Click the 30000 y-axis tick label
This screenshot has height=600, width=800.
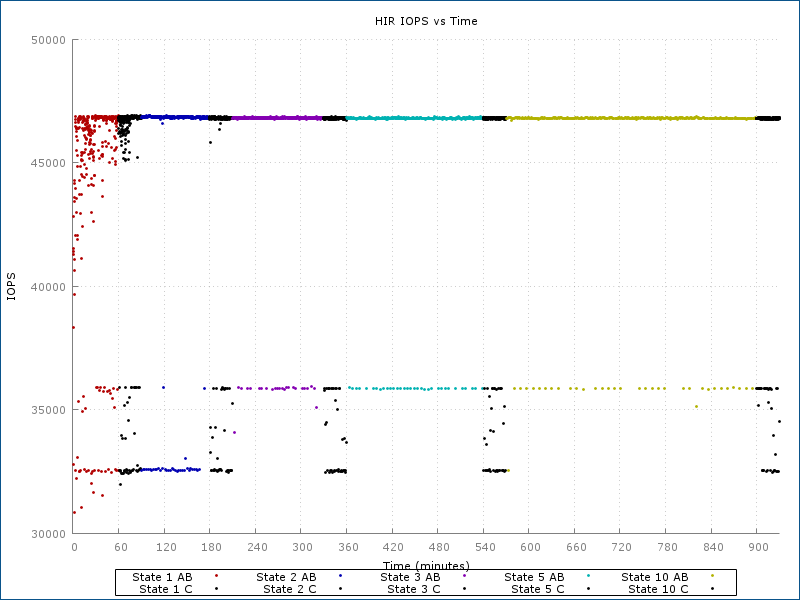coord(49,534)
